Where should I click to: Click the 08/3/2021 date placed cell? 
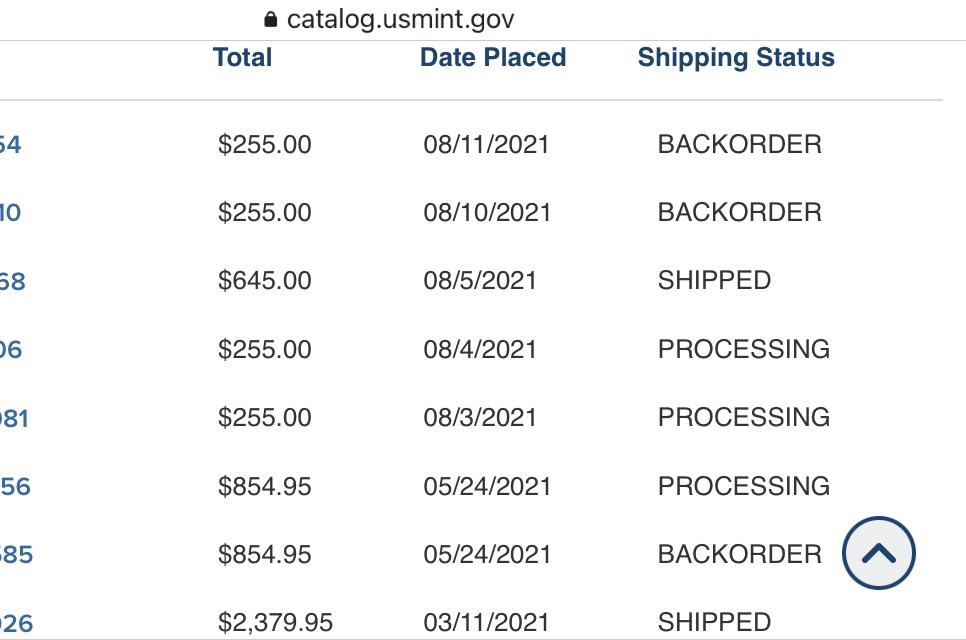480,417
